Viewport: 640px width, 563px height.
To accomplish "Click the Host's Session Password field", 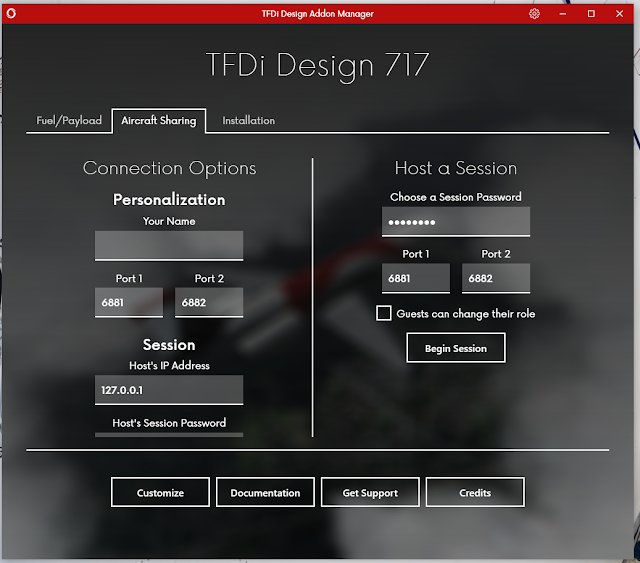I will click(169, 435).
